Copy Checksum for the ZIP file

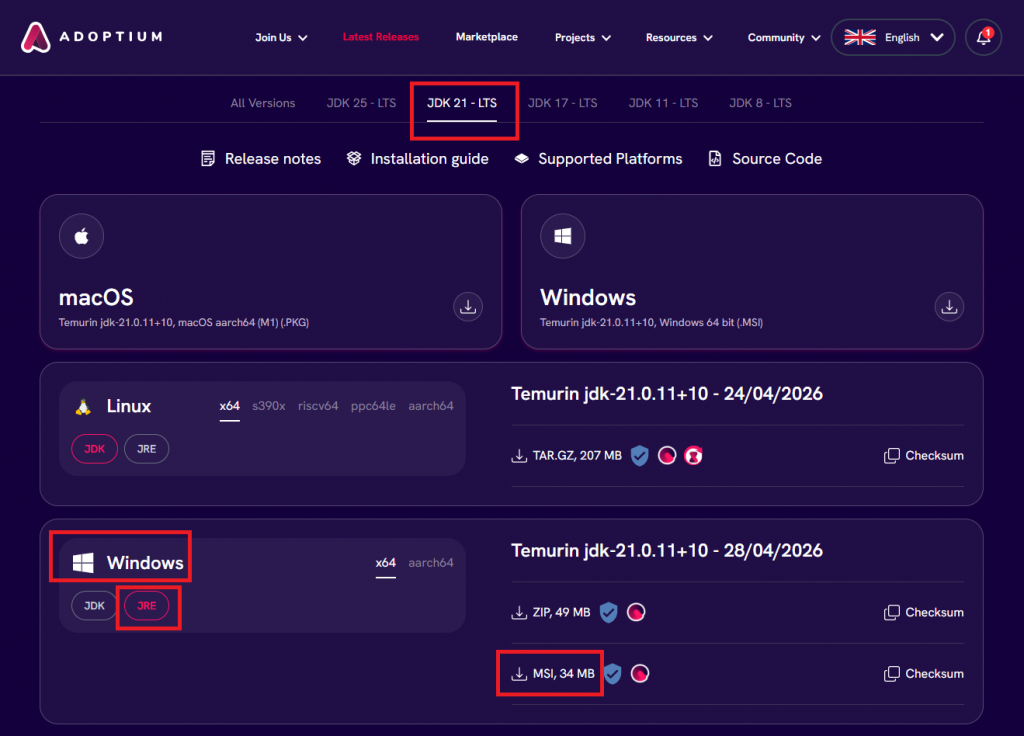[923, 613]
